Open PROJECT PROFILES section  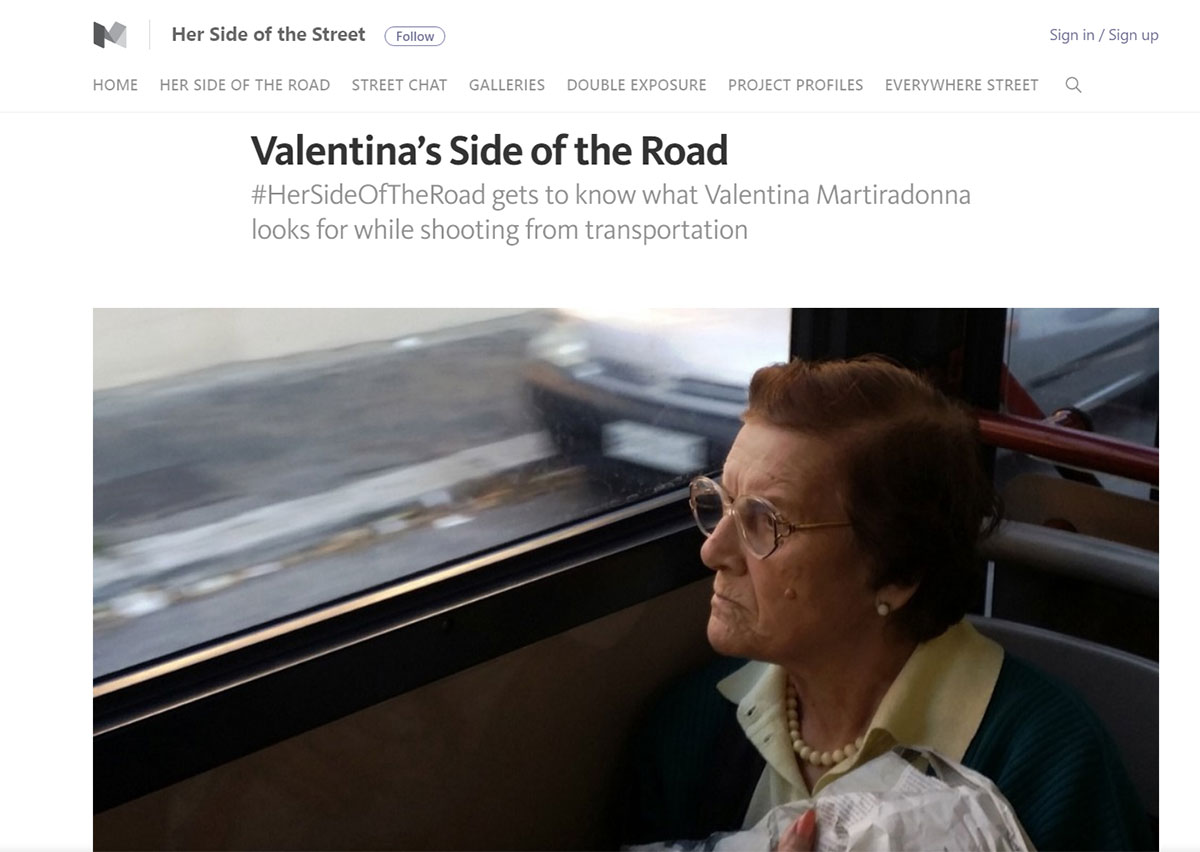tap(795, 85)
